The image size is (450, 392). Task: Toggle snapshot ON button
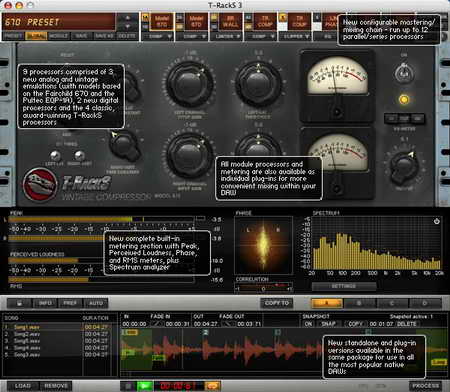pyautogui.click(x=308, y=324)
